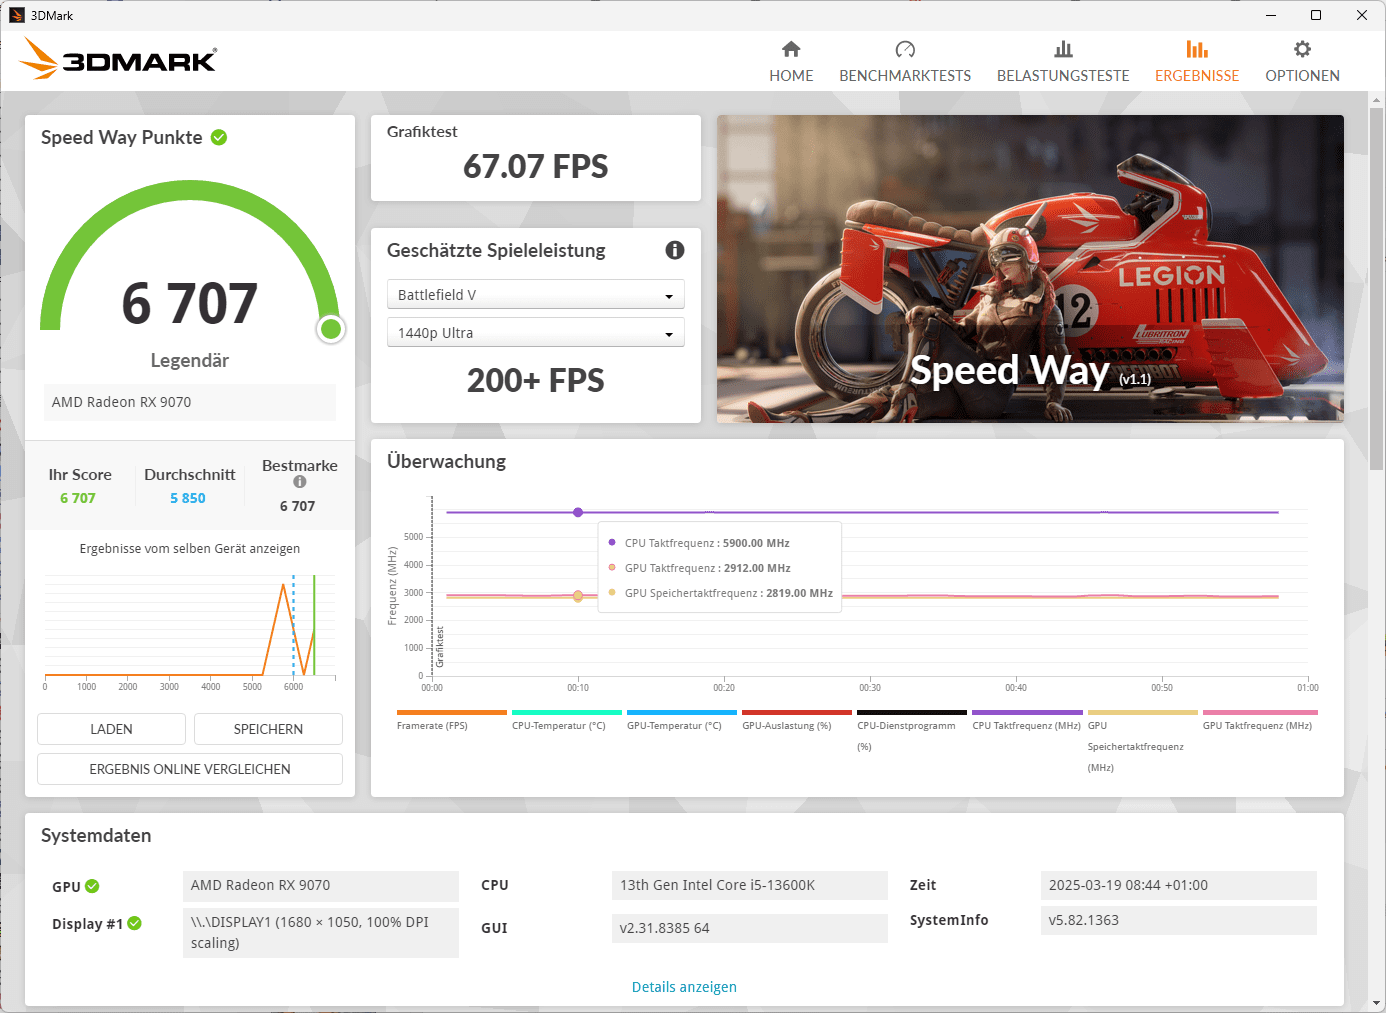Click green check beside Display #1
This screenshot has width=1386, height=1013.
[x=135, y=923]
